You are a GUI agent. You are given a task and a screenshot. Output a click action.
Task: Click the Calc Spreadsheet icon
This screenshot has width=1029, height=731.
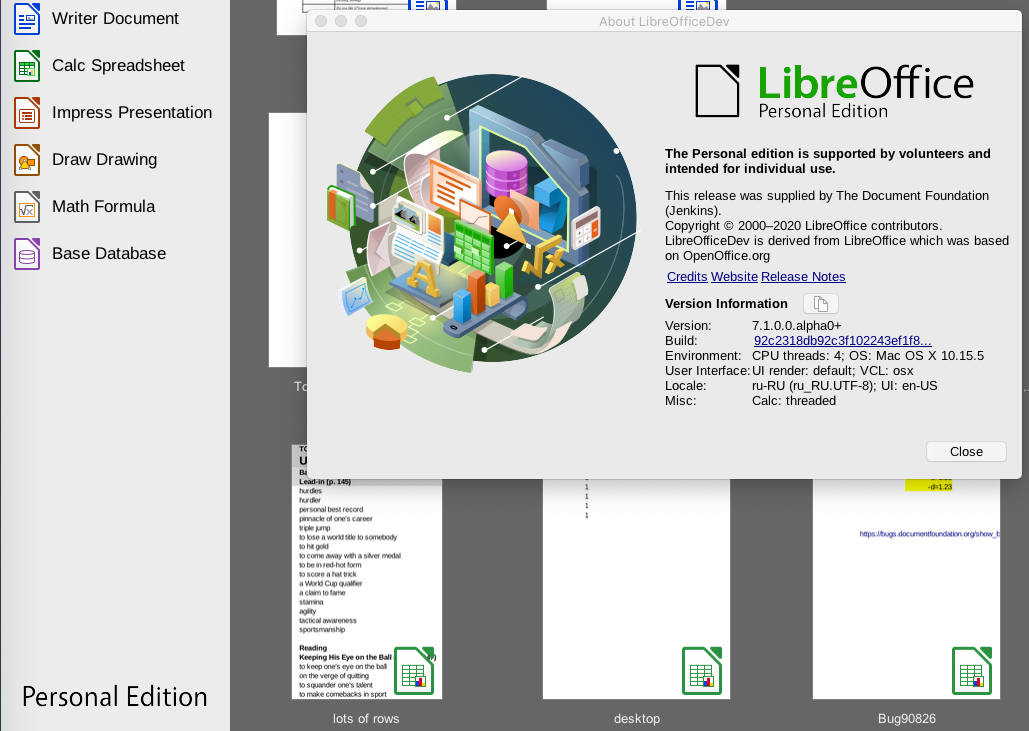[27, 66]
